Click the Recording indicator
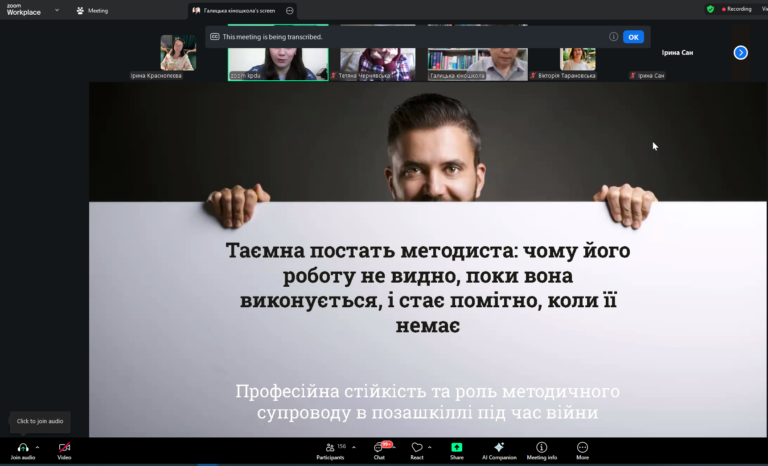The width and height of the screenshot is (768, 466). click(x=736, y=9)
